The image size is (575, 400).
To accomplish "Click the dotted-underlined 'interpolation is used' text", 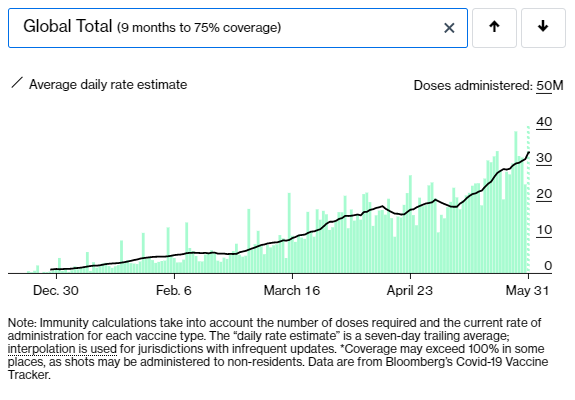I will (62, 349).
